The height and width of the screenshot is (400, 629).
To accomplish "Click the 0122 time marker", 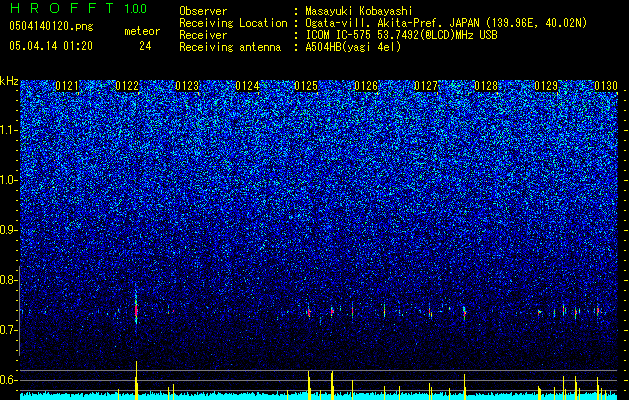I will (x=127, y=86).
